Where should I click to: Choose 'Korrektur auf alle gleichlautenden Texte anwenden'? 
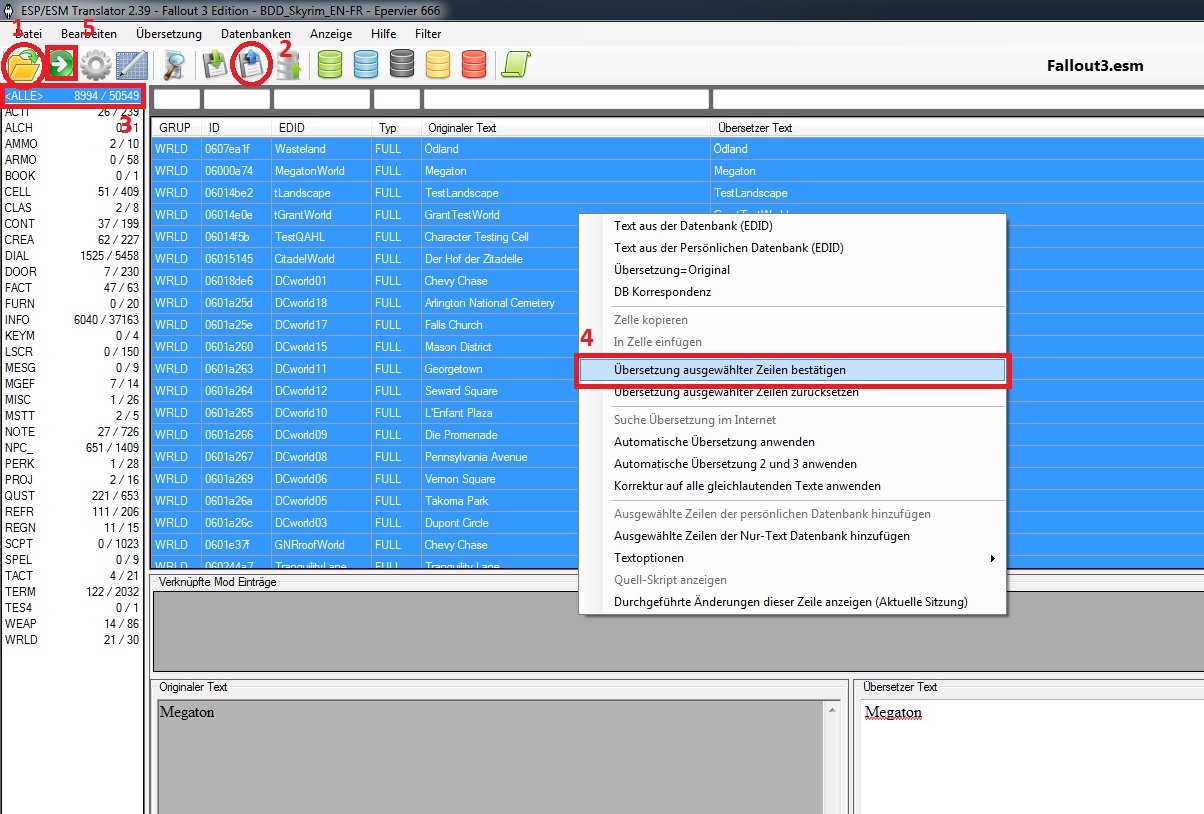tap(794, 486)
